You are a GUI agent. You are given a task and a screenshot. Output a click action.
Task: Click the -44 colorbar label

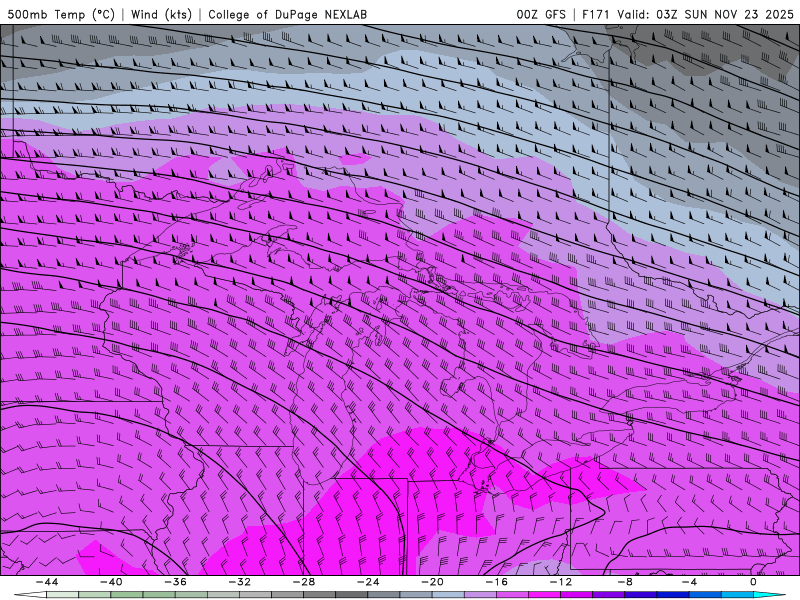pyautogui.click(x=47, y=582)
